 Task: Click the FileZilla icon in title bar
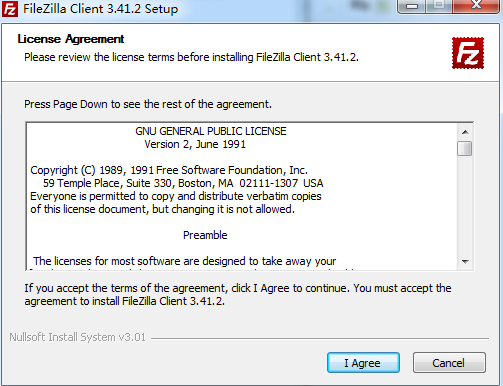click(x=10, y=9)
